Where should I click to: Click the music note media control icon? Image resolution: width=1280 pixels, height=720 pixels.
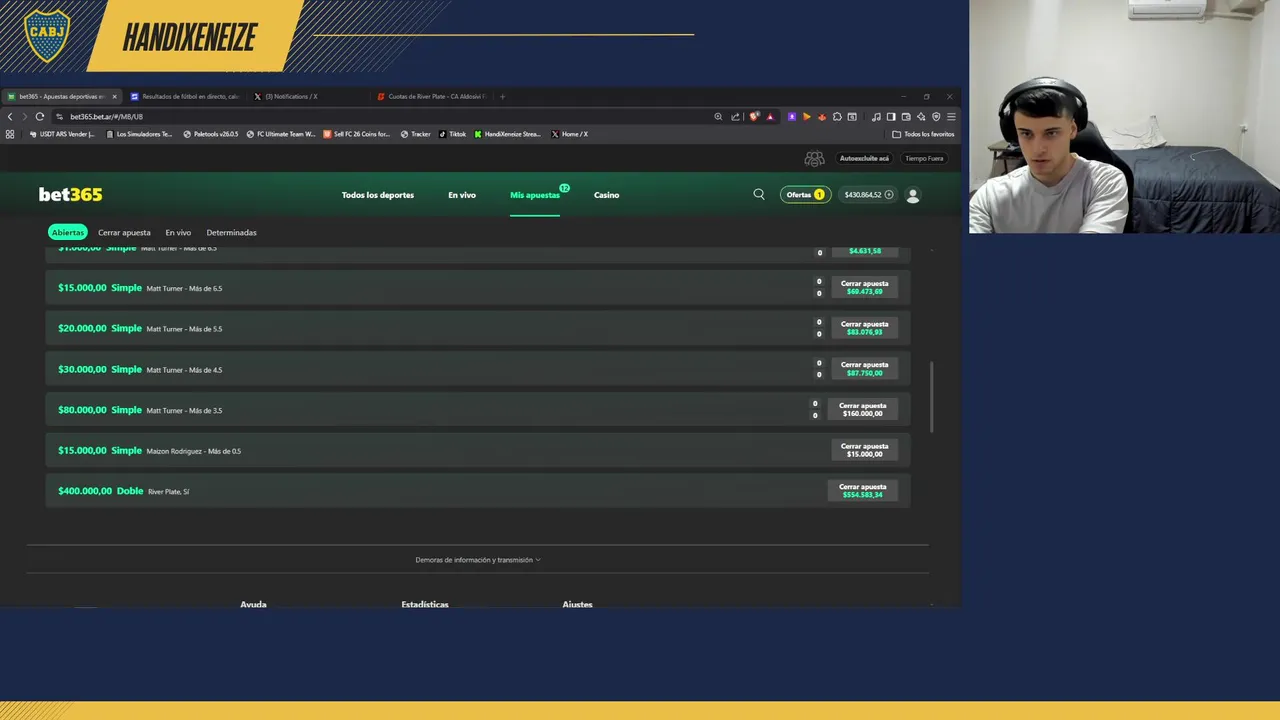point(876,116)
